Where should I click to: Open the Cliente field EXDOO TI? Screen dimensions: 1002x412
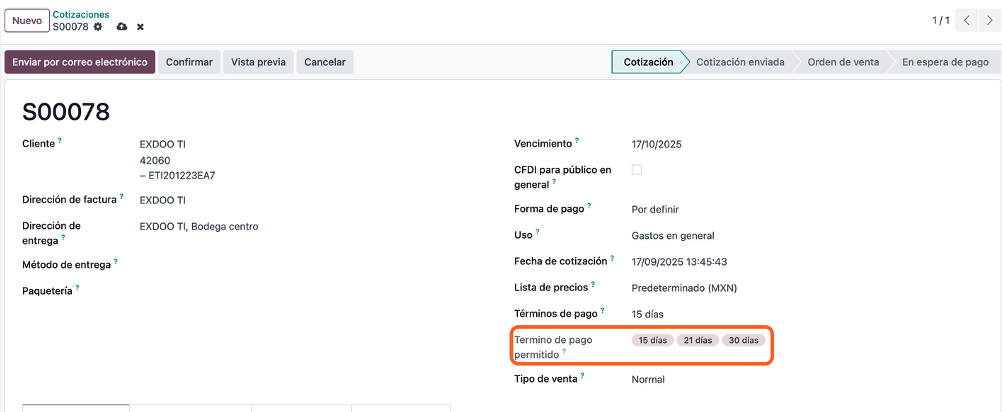pyautogui.click(x=162, y=144)
